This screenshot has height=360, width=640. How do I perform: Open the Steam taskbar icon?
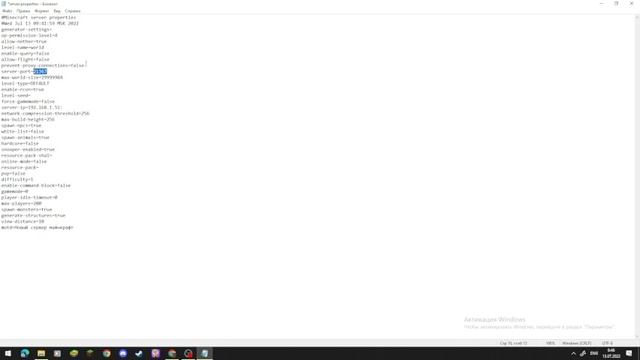[x=139, y=353]
